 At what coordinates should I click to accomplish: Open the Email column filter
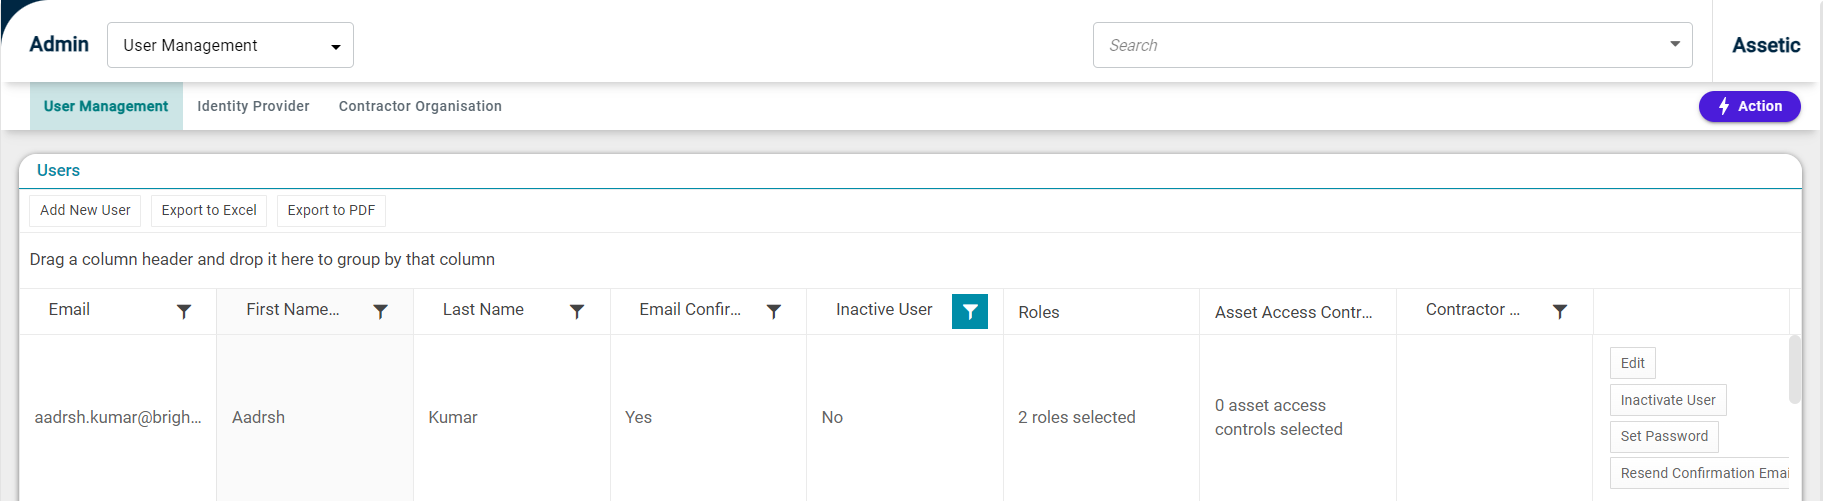(184, 312)
